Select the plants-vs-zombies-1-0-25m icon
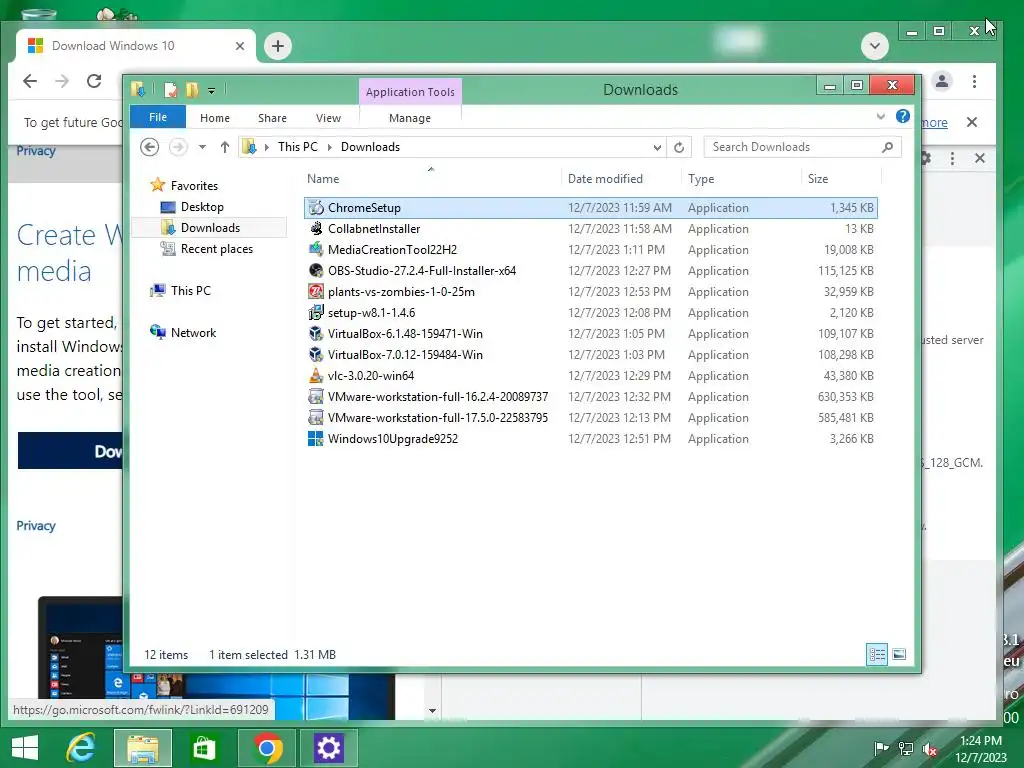The width and height of the screenshot is (1024, 768). click(316, 291)
